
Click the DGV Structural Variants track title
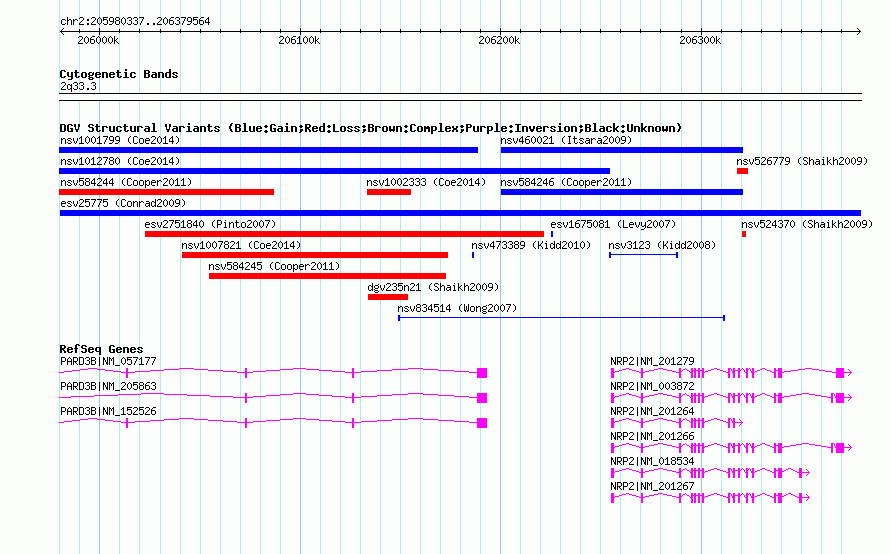[x=371, y=128]
